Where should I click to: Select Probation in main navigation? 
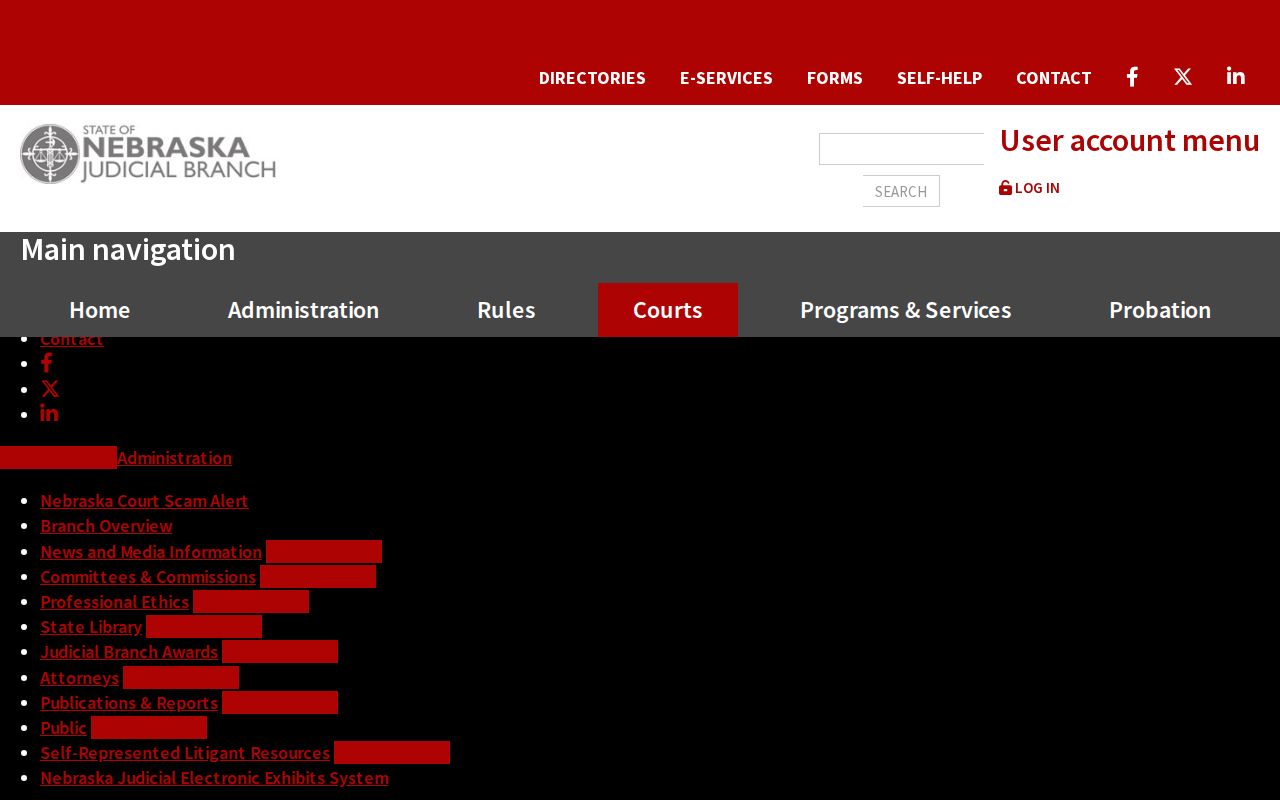(x=1160, y=310)
